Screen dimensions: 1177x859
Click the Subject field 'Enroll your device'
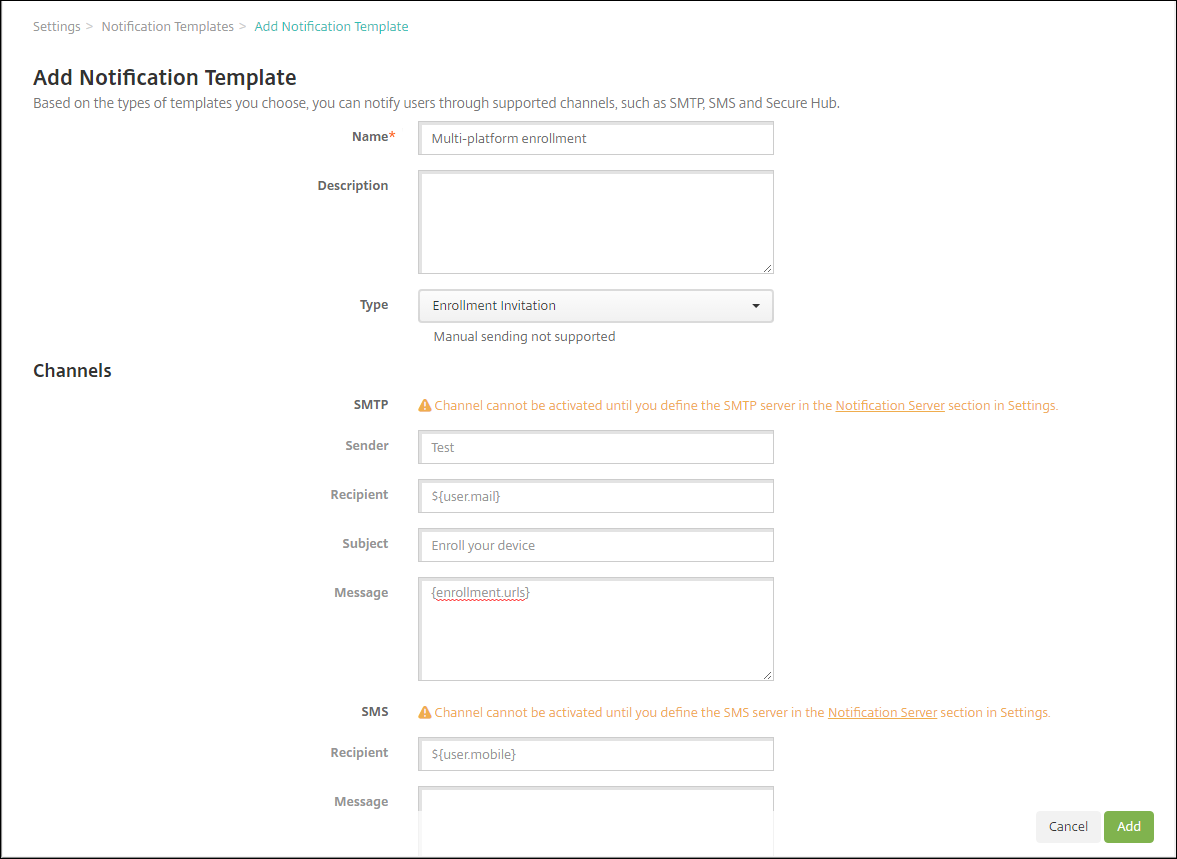[595, 545]
